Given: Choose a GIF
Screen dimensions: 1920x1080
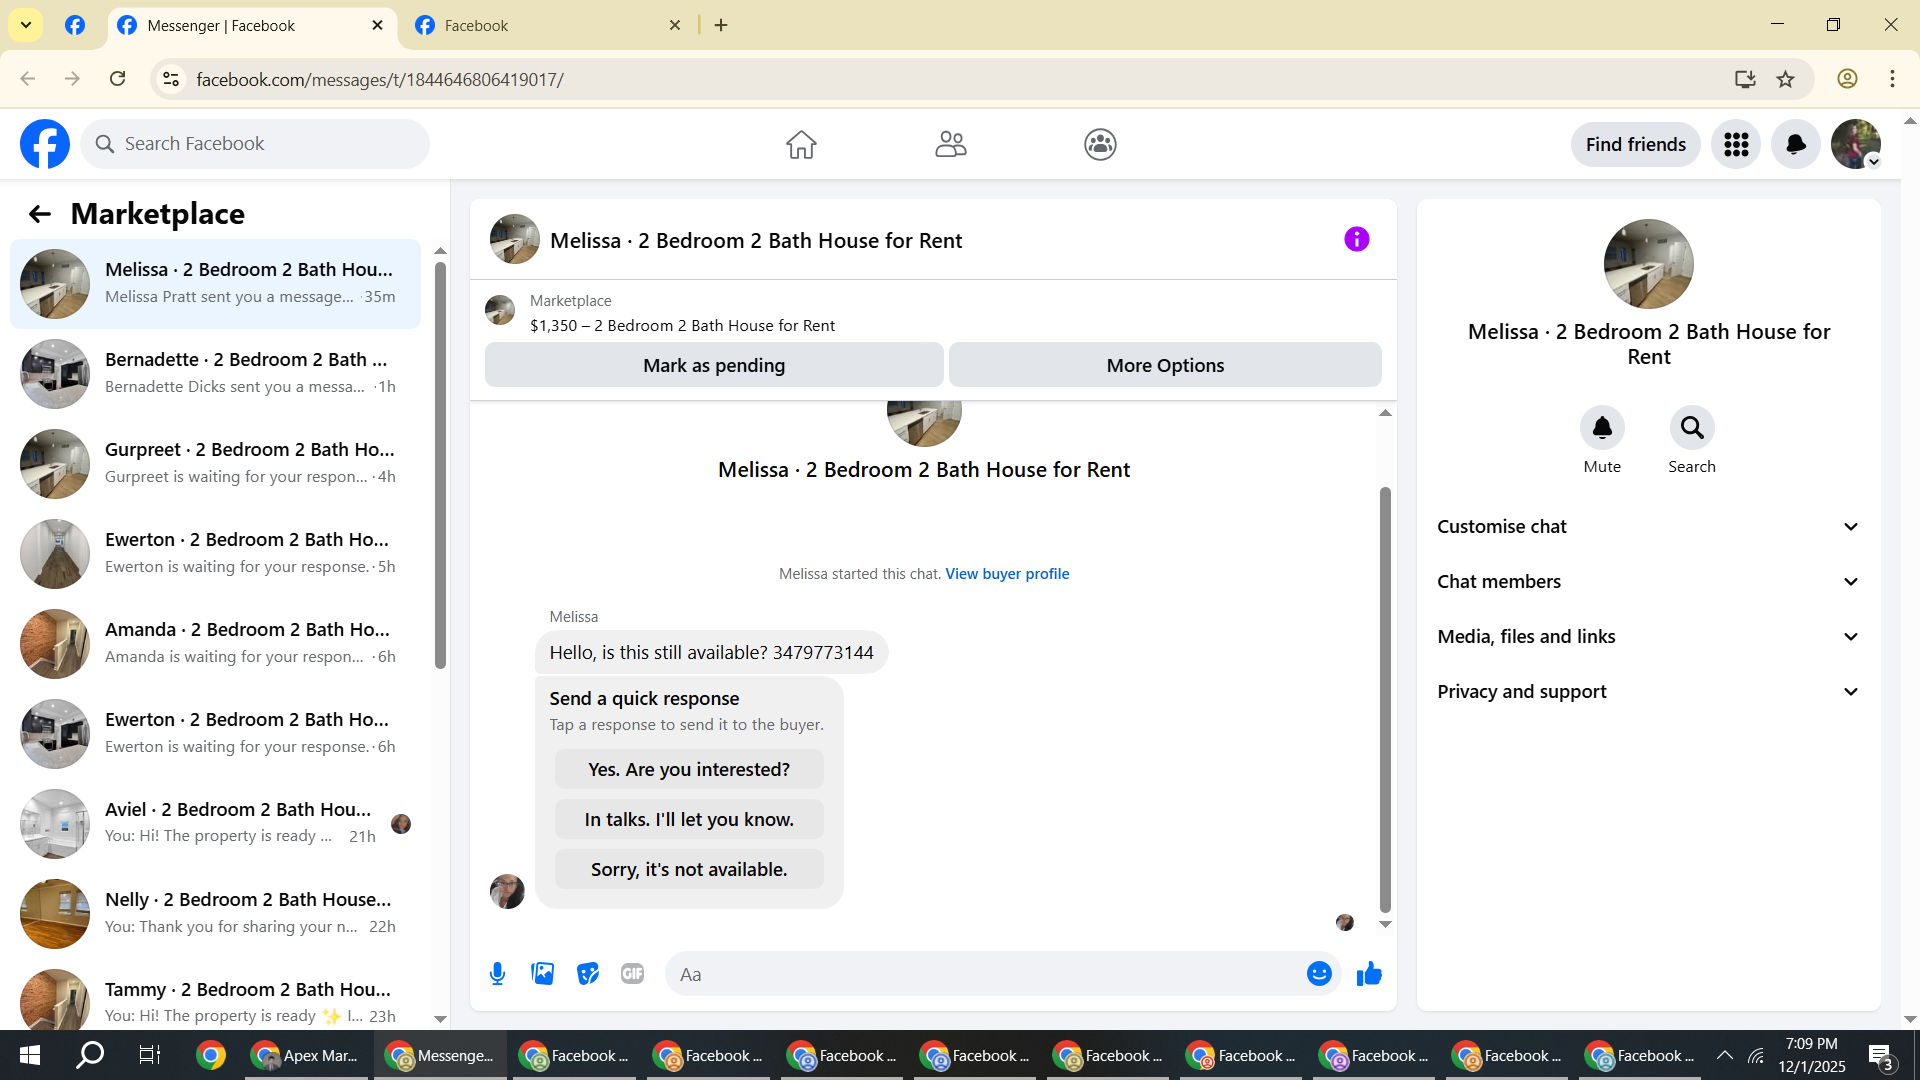Looking at the screenshot, I should (x=633, y=974).
